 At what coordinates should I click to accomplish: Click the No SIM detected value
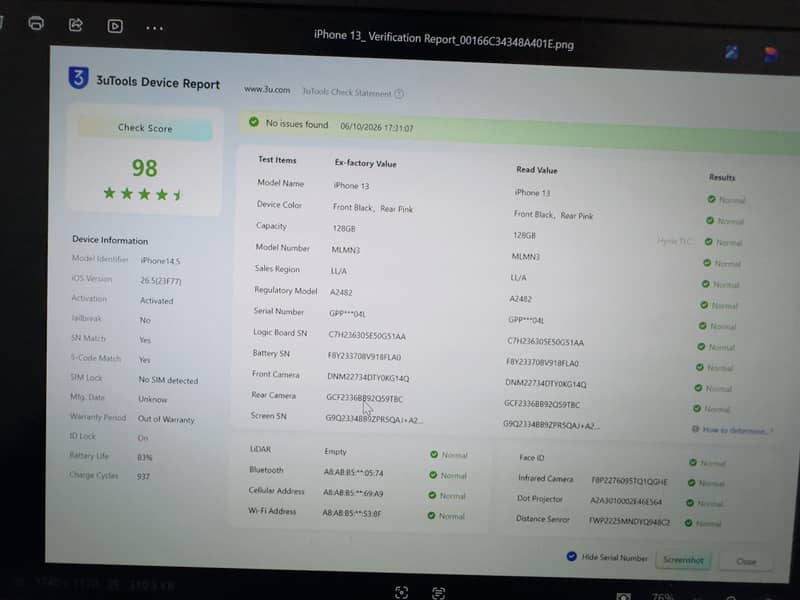click(x=168, y=380)
